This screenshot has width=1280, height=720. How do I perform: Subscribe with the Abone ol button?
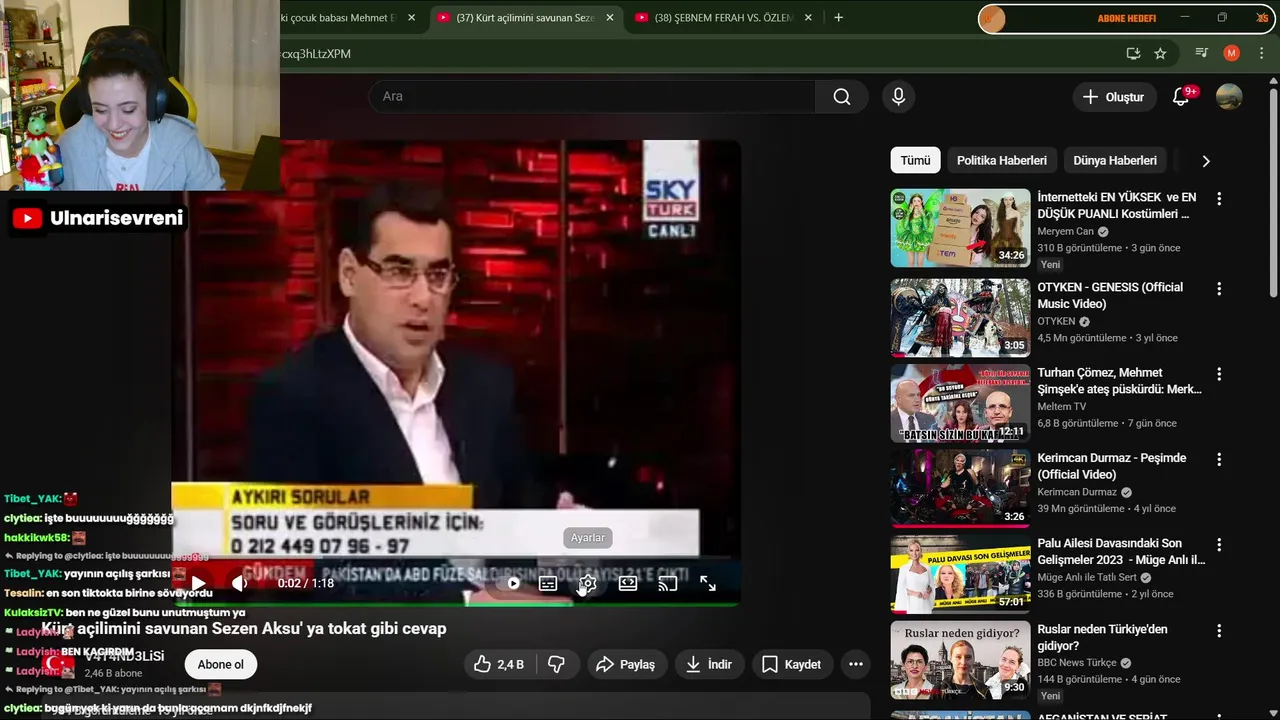(221, 664)
